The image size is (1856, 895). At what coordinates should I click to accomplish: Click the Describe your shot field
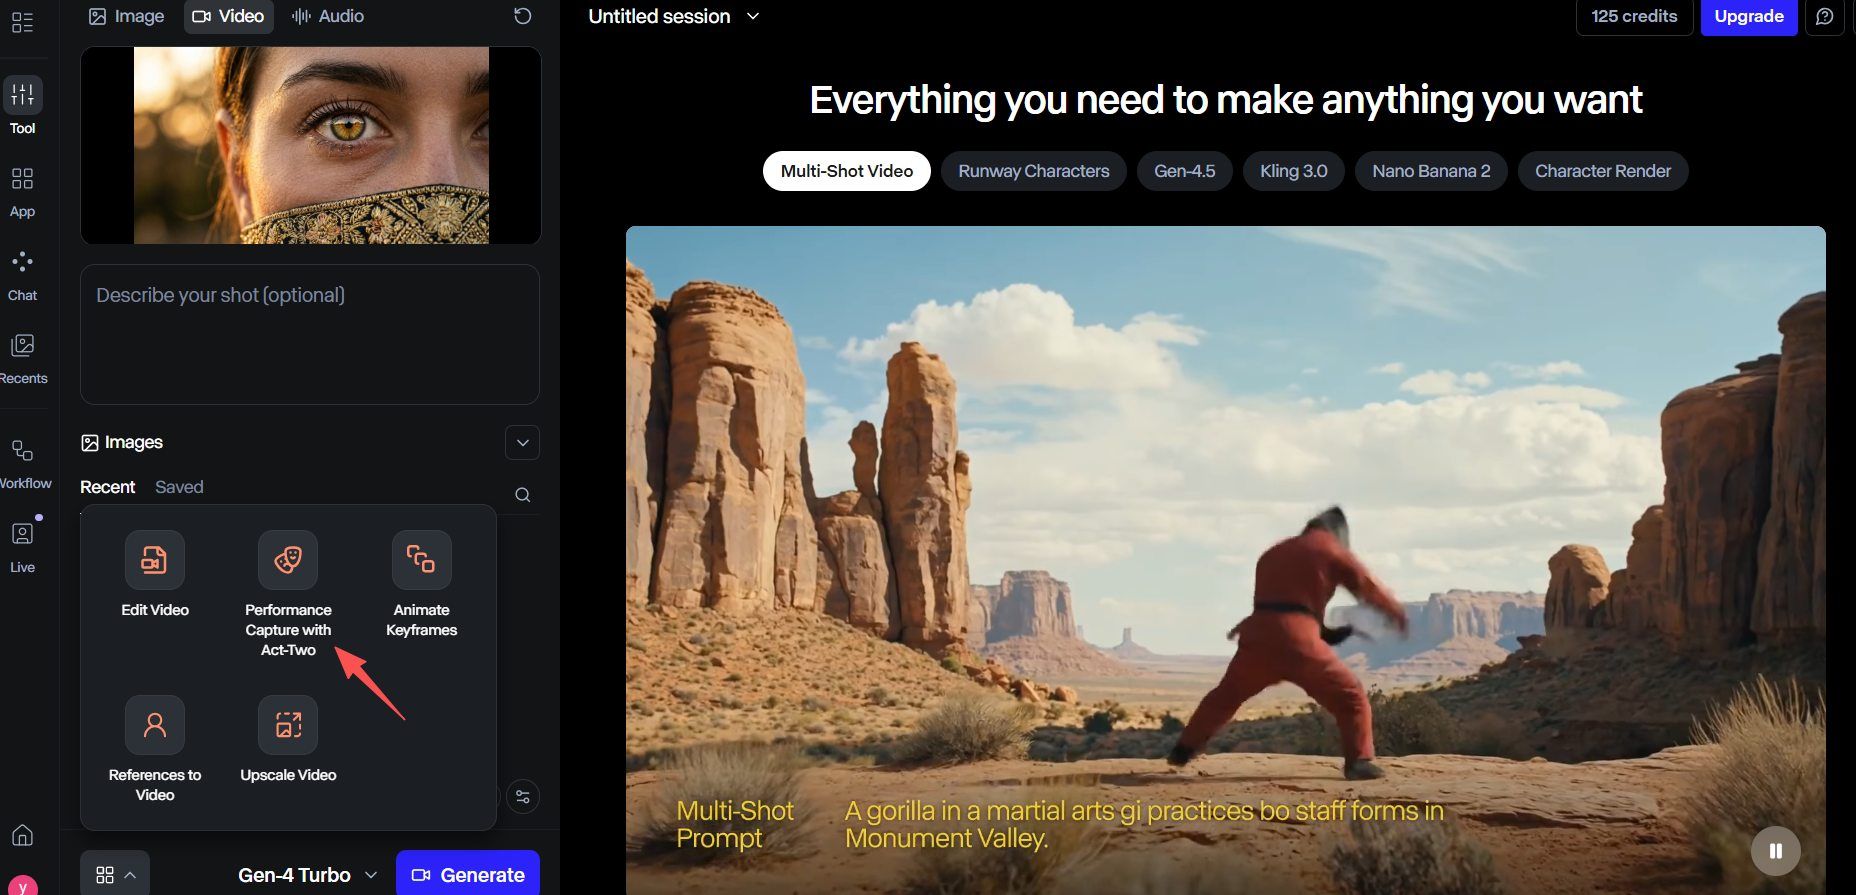click(x=310, y=335)
